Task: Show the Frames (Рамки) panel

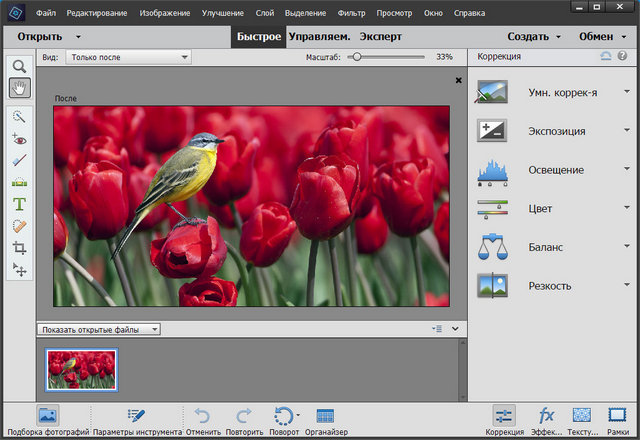Action: tap(616, 416)
